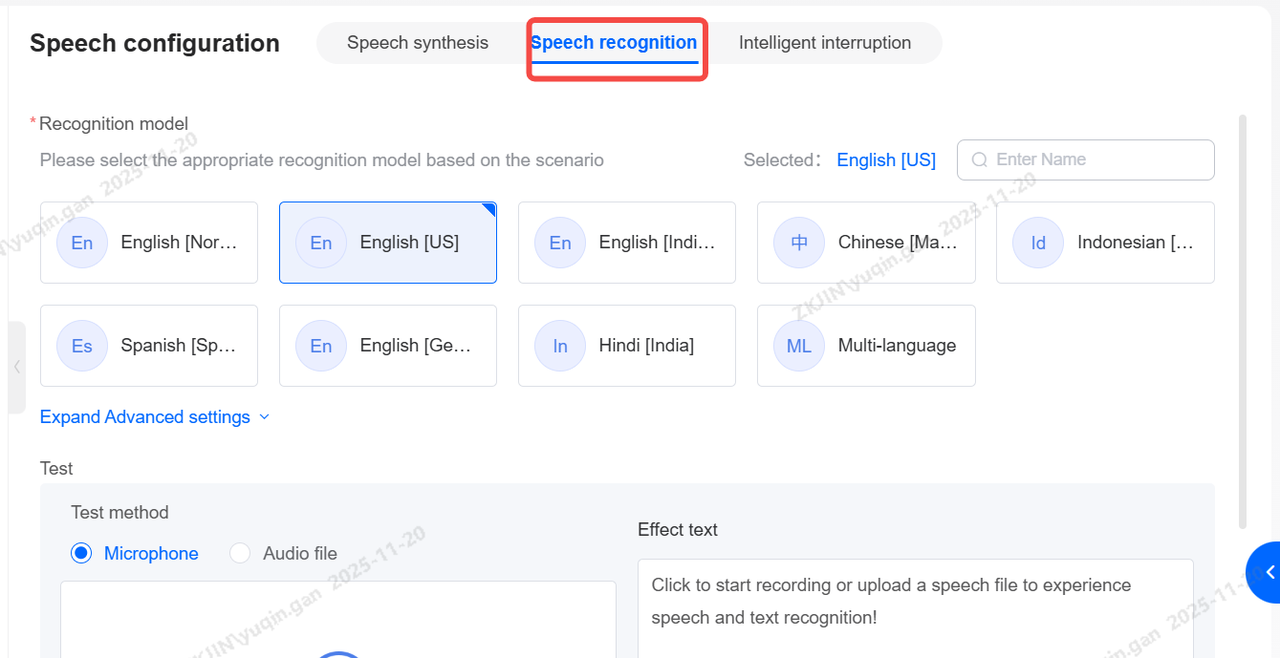Select the English [Ge...] model card

pyautogui.click(x=388, y=346)
